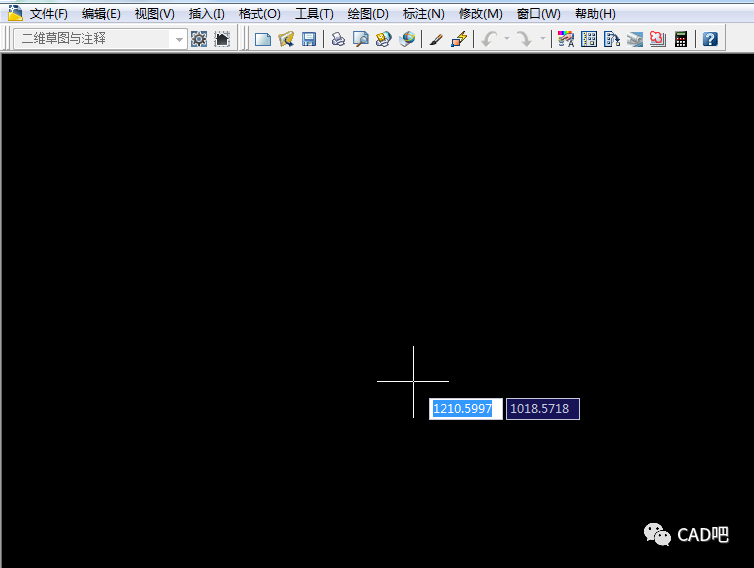Open the 修改(M) menu
The height and width of the screenshot is (568, 754).
coord(480,13)
